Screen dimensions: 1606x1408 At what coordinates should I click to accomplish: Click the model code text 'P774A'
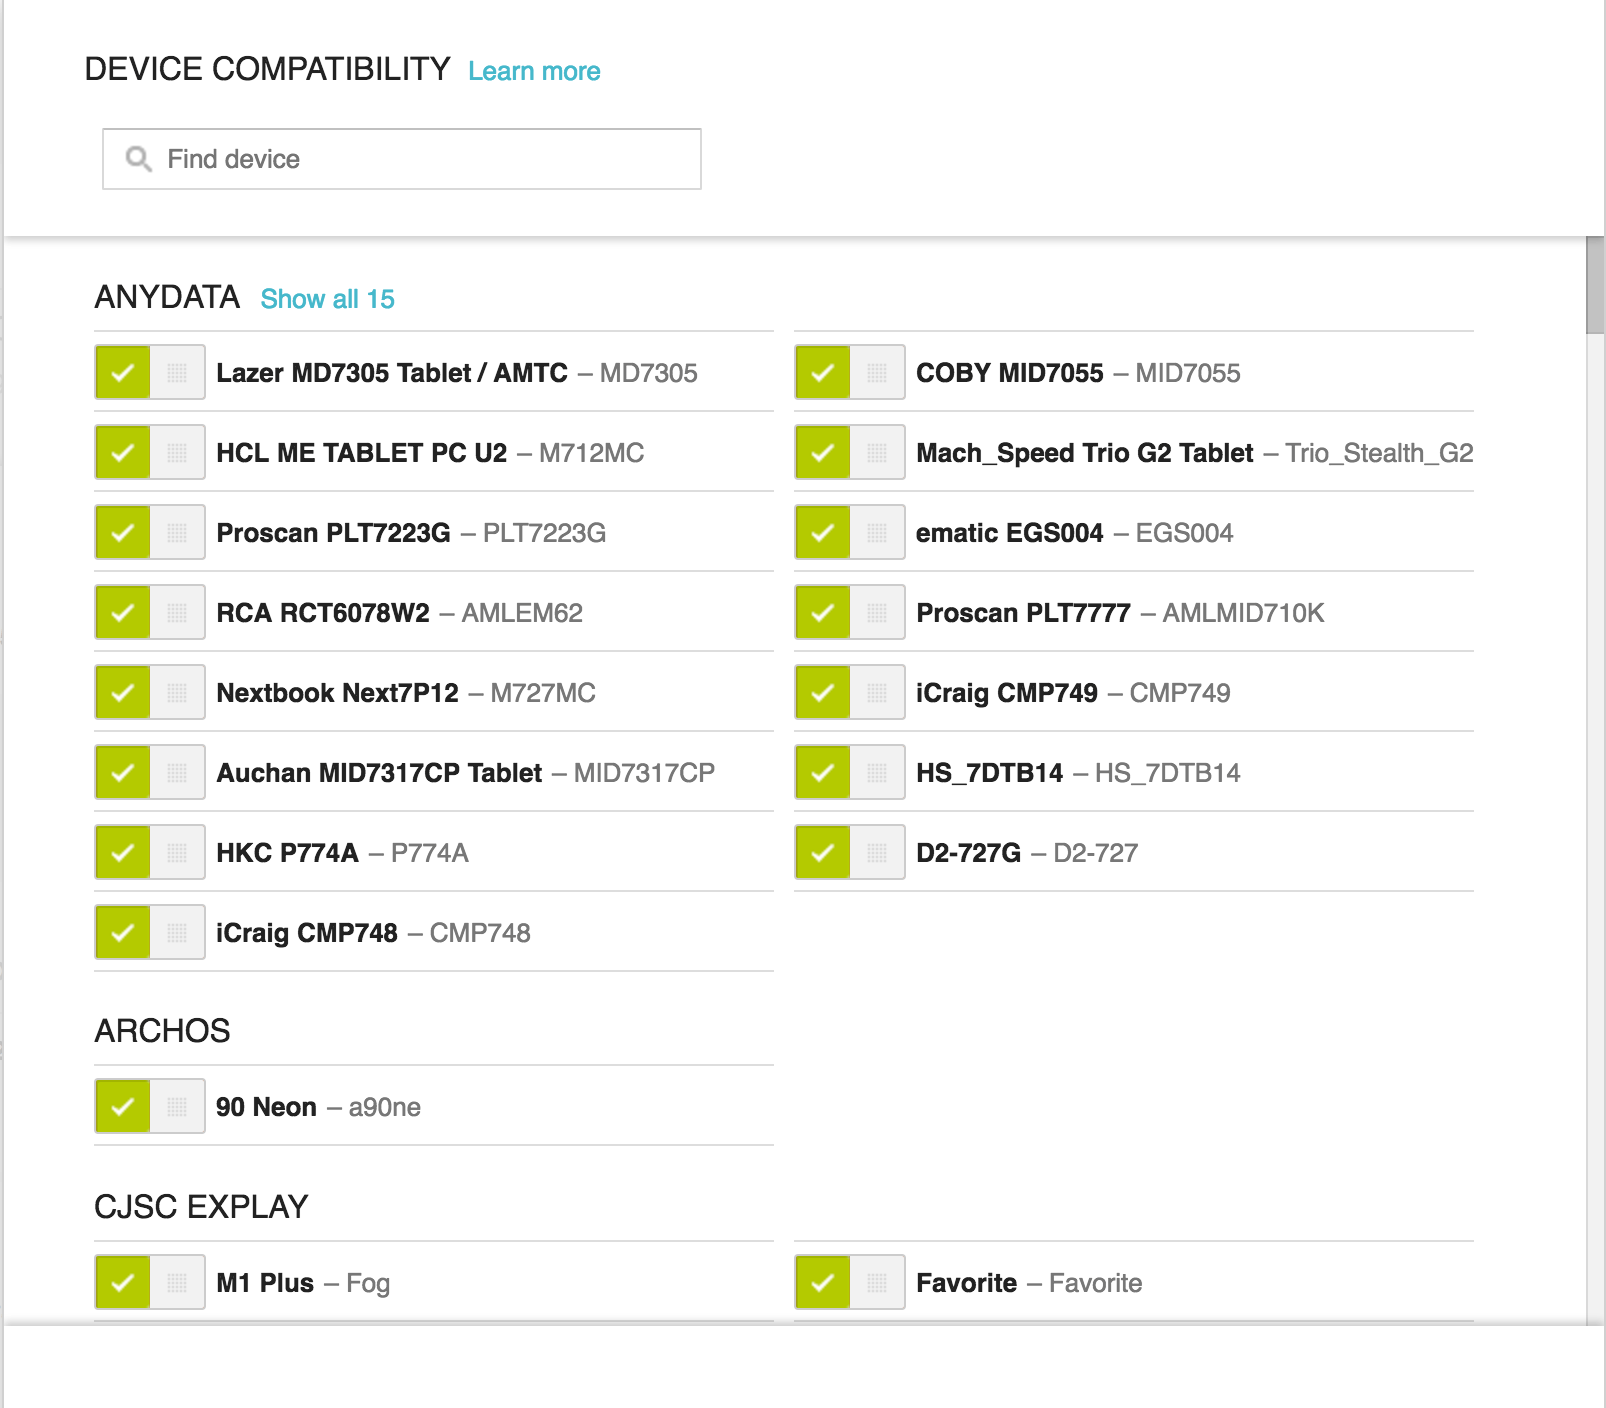[430, 853]
